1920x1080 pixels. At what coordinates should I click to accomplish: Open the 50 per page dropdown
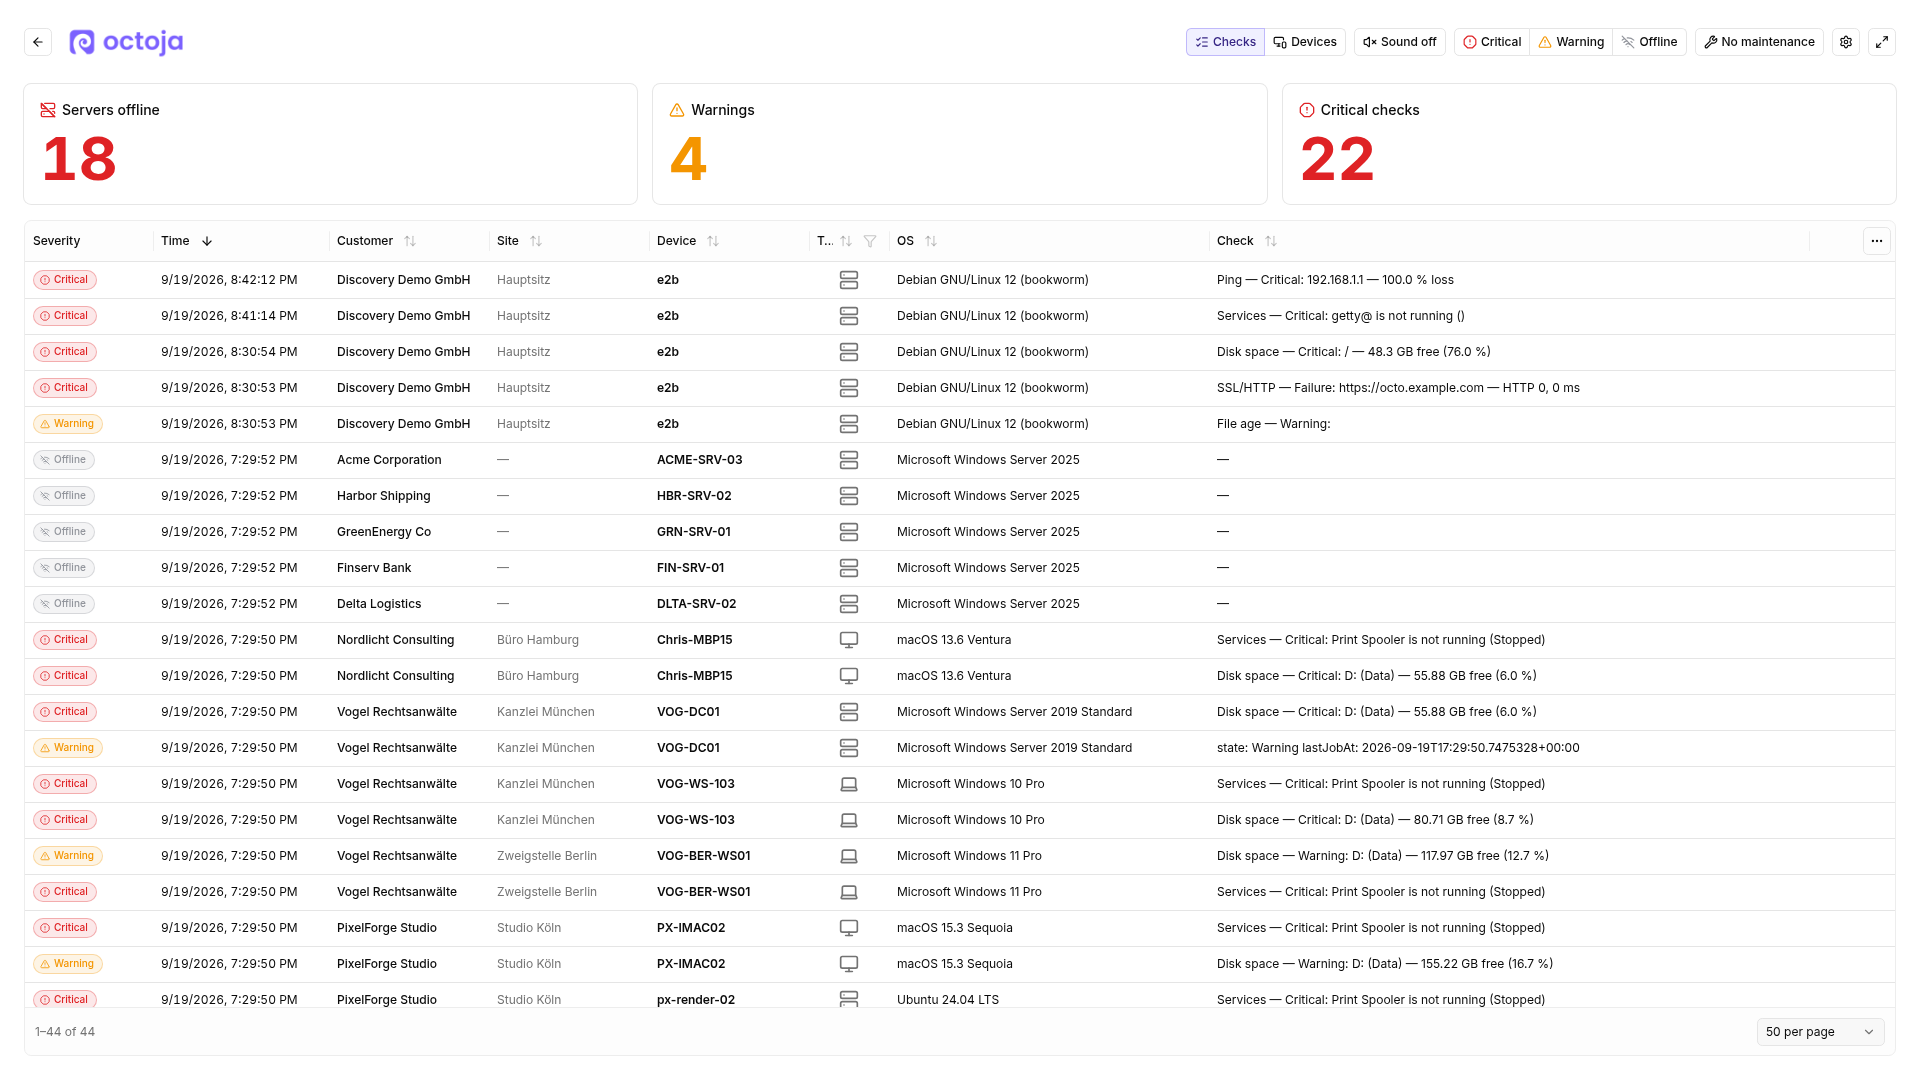[1820, 1032]
